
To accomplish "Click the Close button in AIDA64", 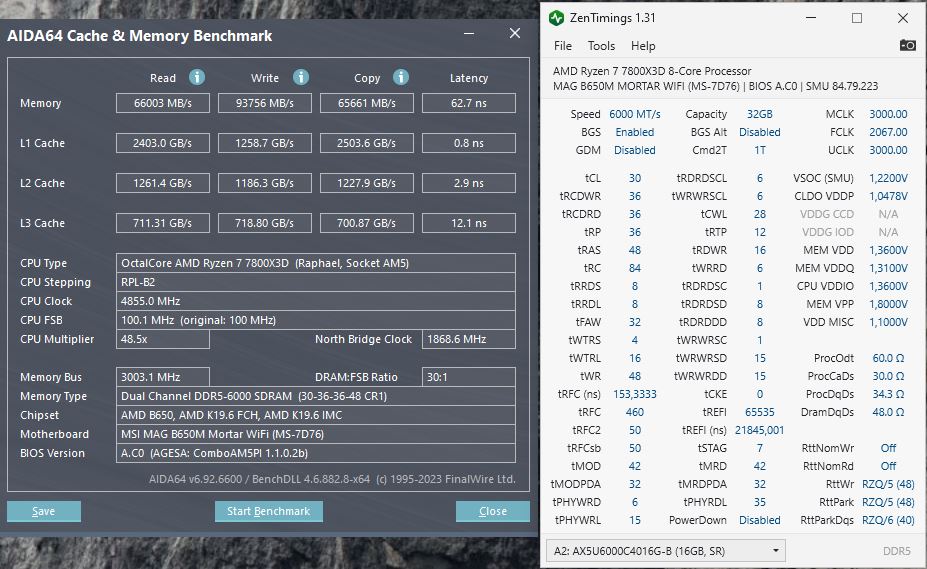I will coord(492,511).
